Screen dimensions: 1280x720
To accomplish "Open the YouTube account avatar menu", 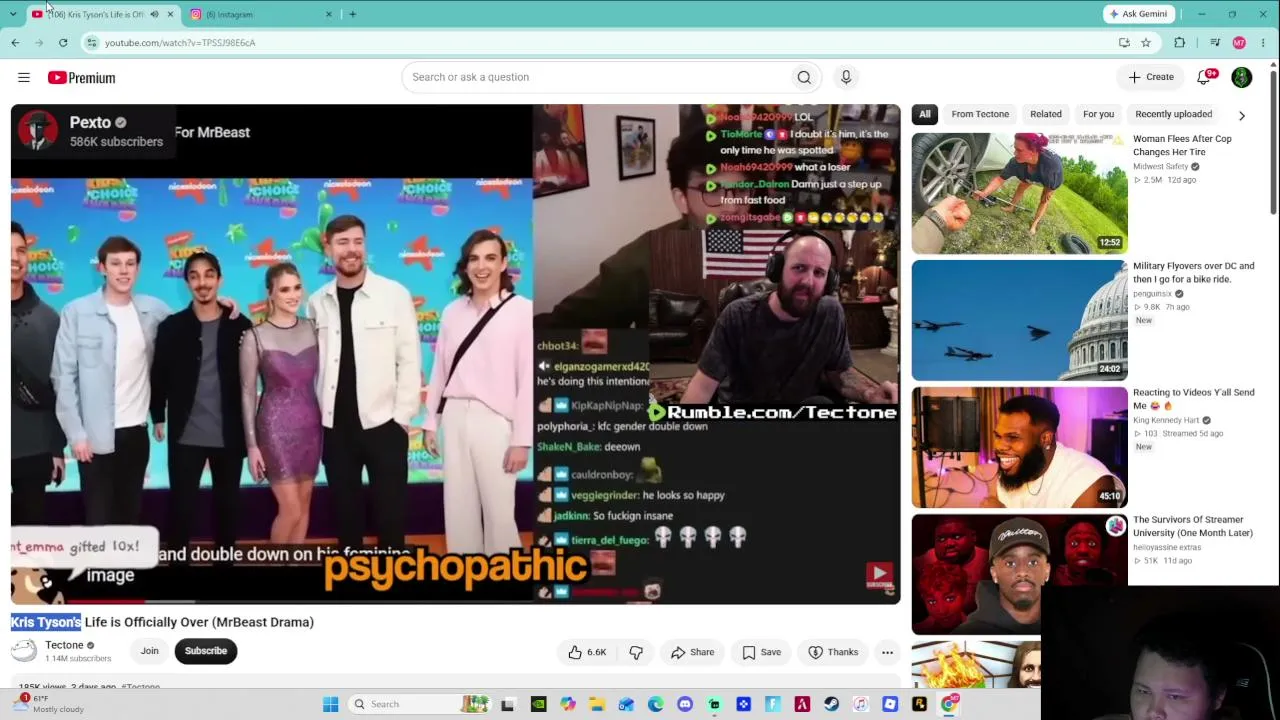I will click(x=1242, y=77).
